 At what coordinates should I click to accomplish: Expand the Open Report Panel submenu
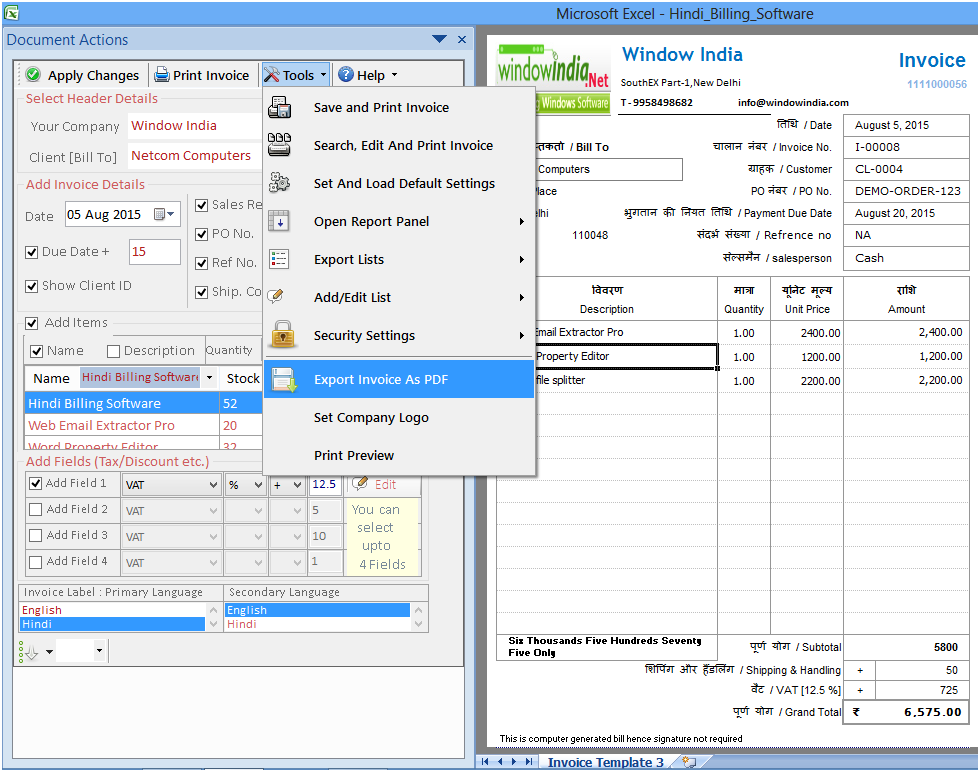(x=521, y=221)
